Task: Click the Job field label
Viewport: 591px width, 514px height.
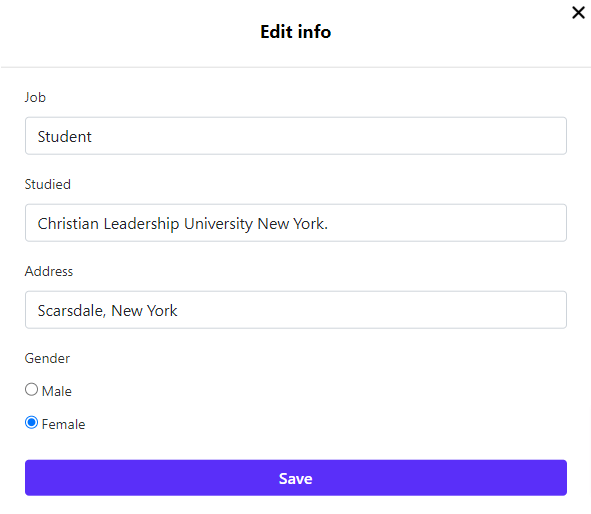Action: pyautogui.click(x=35, y=97)
